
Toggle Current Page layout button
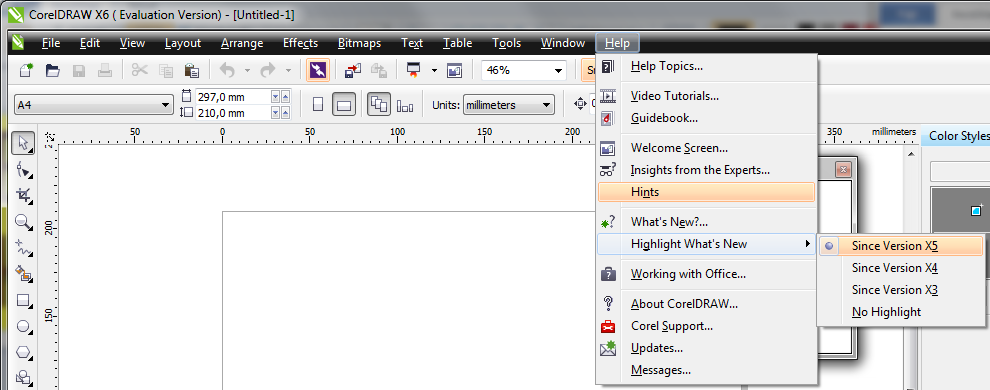(x=405, y=105)
